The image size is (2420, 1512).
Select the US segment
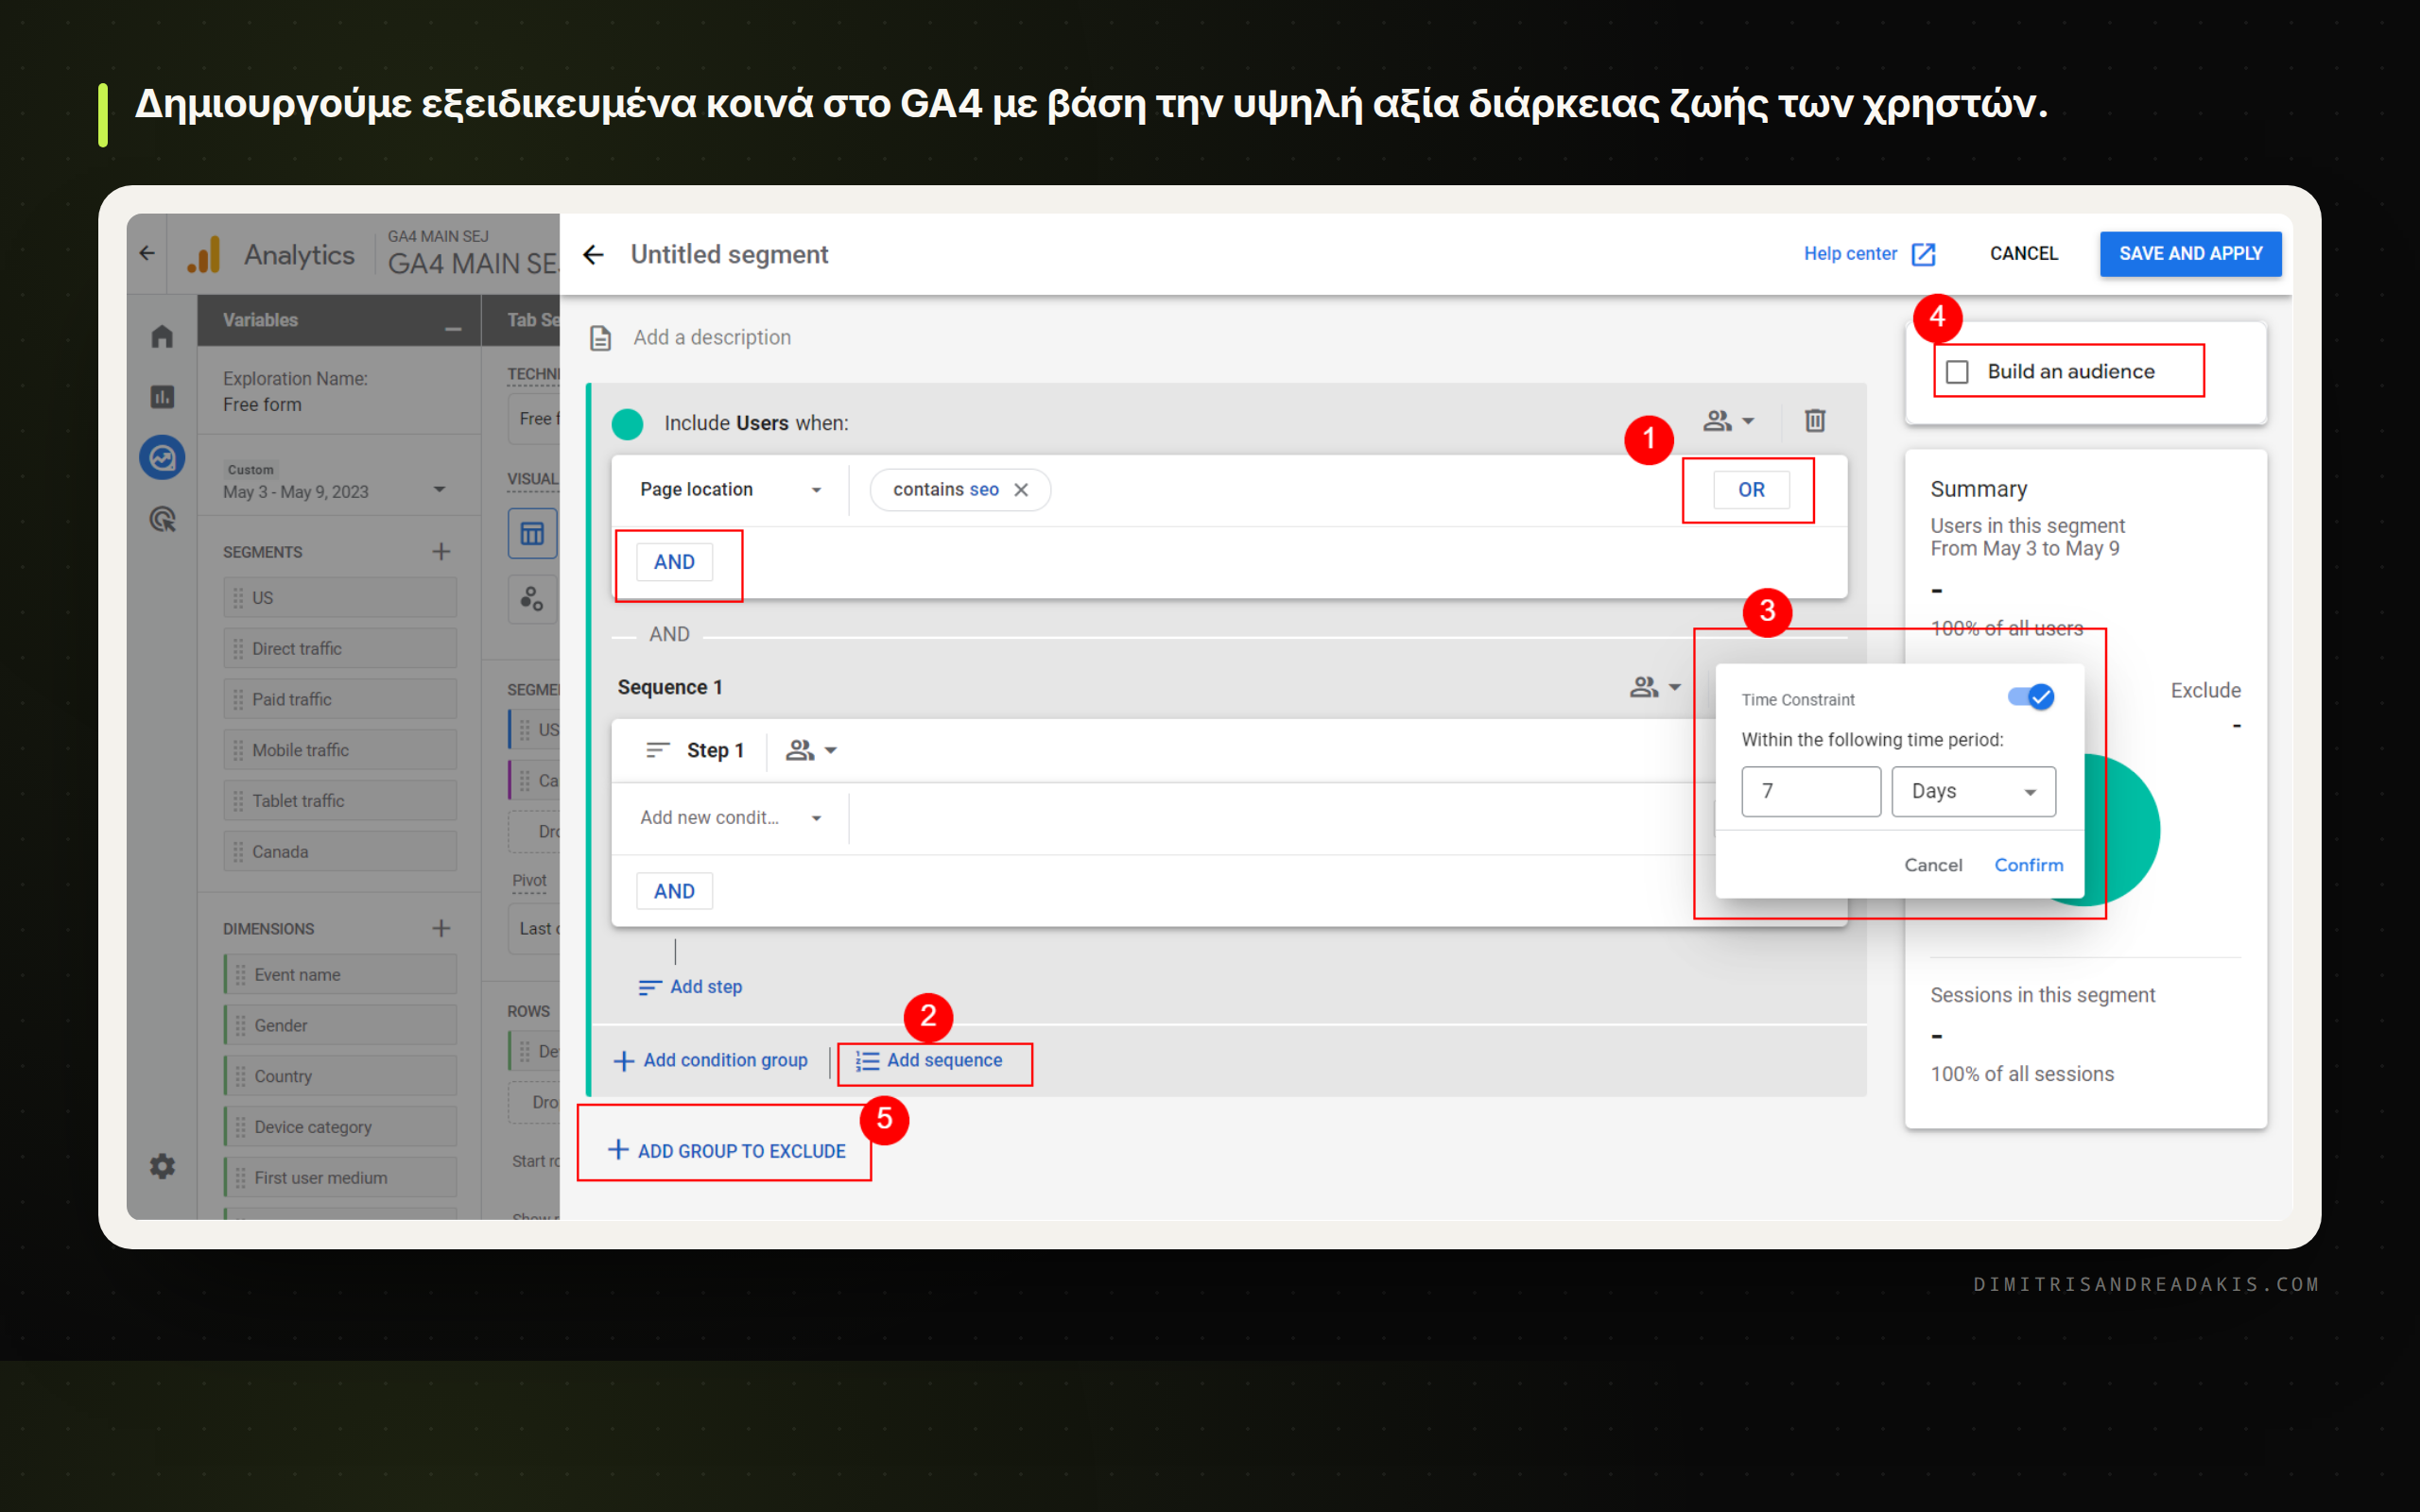340,598
